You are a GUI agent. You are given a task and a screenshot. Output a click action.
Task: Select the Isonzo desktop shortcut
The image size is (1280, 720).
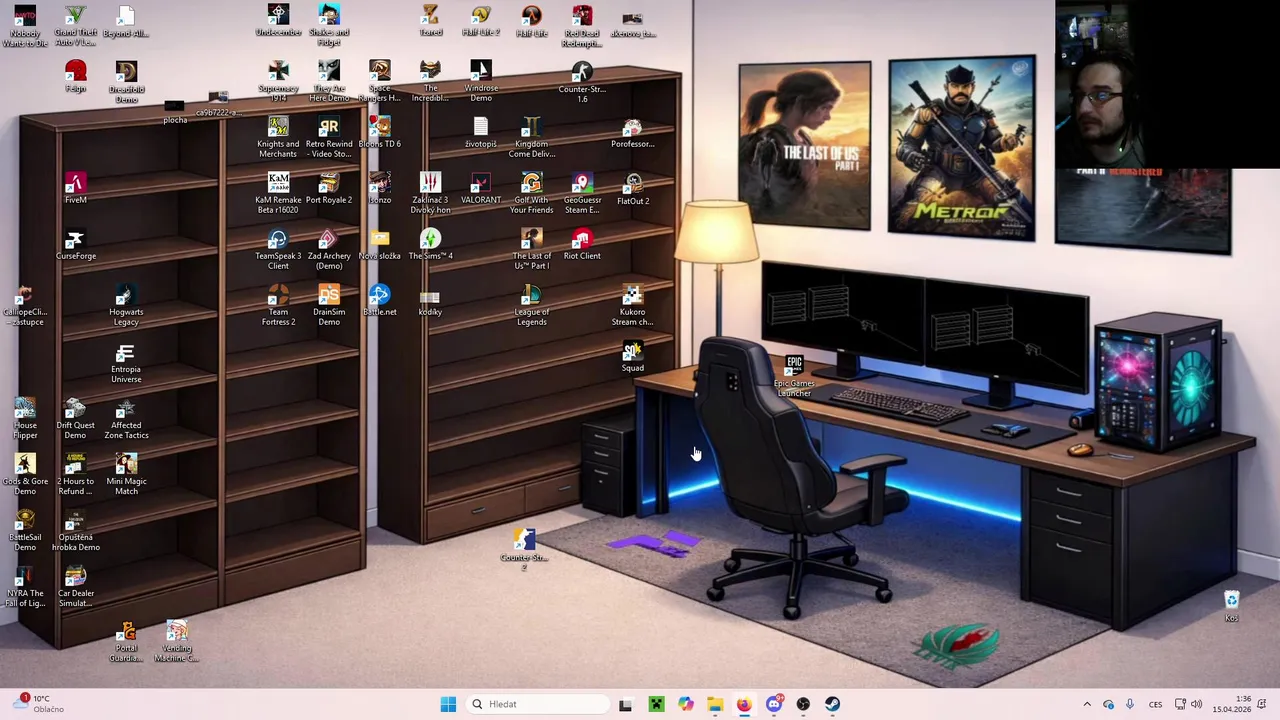[379, 189]
